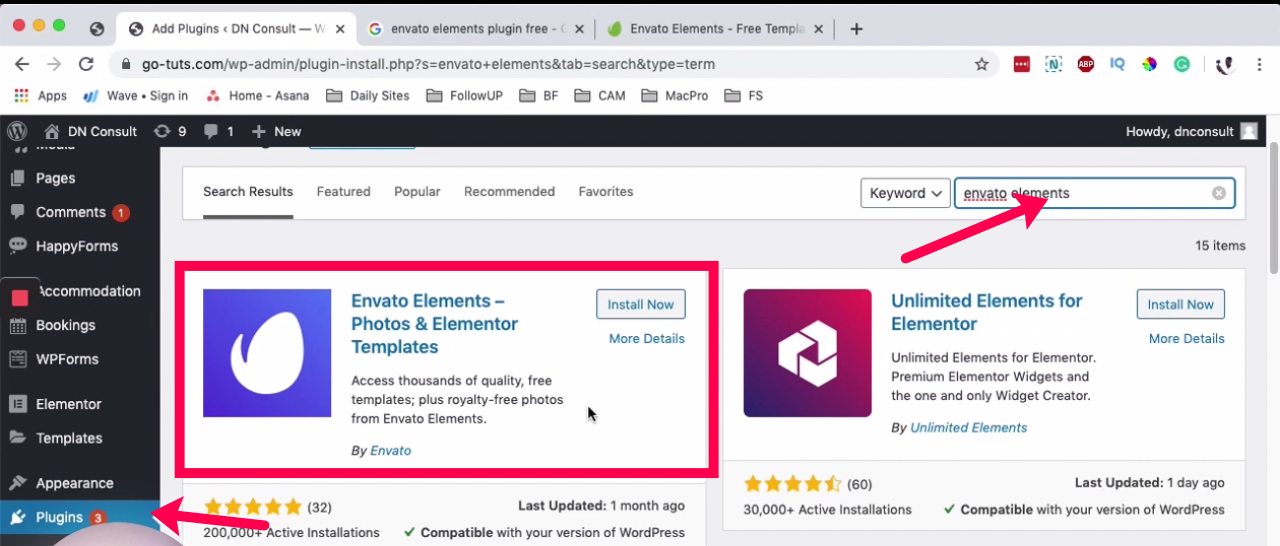
Task: Click Unlimited Elements plugin thumbnail
Action: coord(807,353)
